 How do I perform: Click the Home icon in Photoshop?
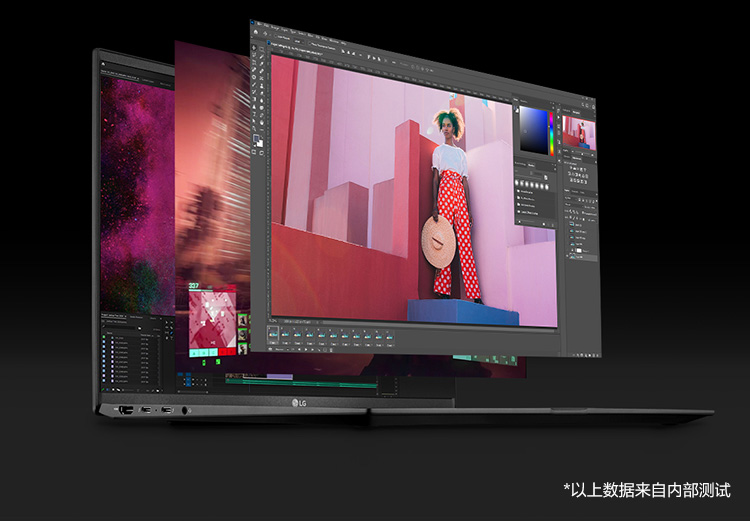255,32
